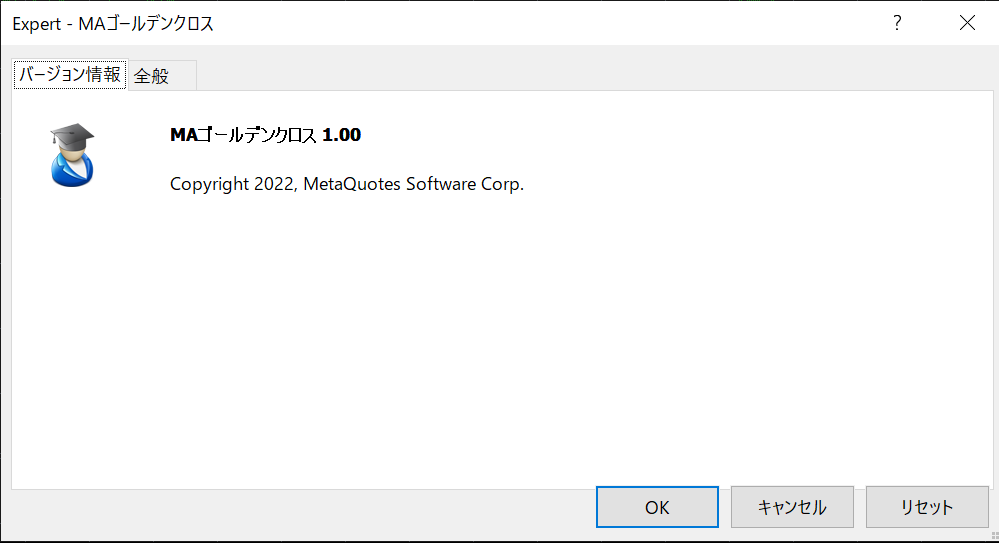Click the キャンセル button
The height and width of the screenshot is (543, 999).
coord(792,507)
